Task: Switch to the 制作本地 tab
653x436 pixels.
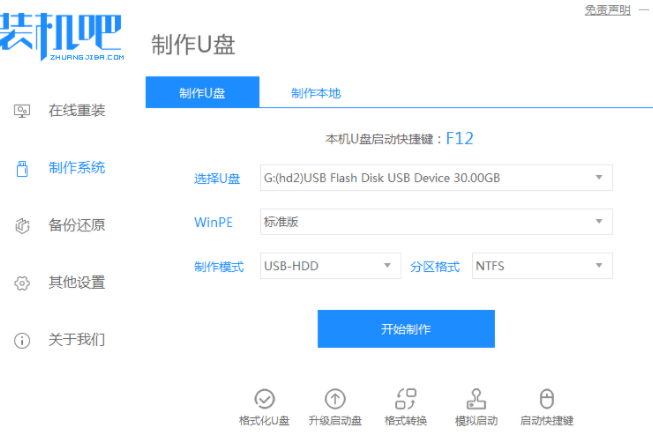Action: [x=316, y=93]
